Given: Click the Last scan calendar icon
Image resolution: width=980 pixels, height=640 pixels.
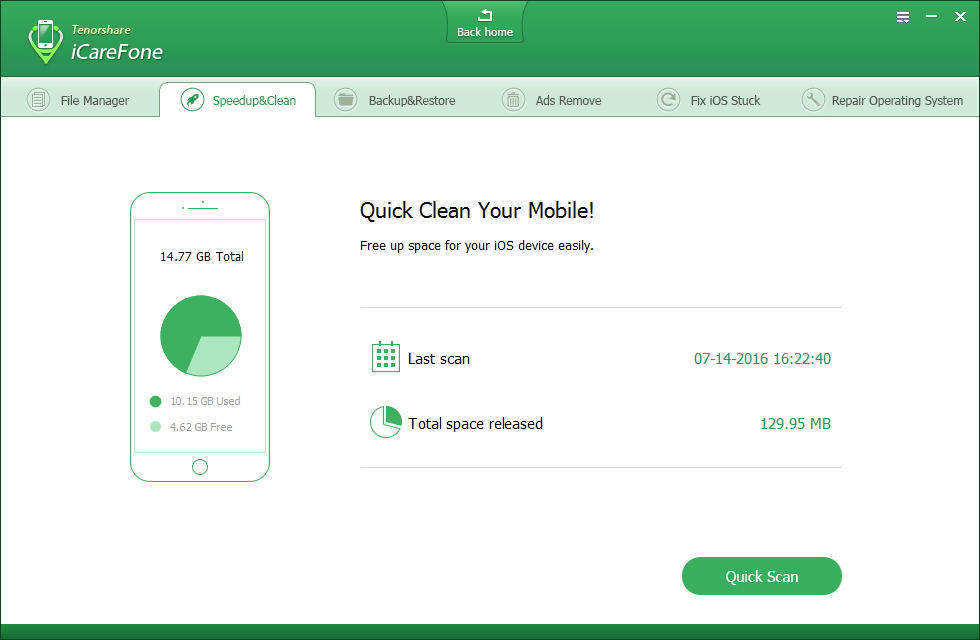Looking at the screenshot, I should [385, 357].
